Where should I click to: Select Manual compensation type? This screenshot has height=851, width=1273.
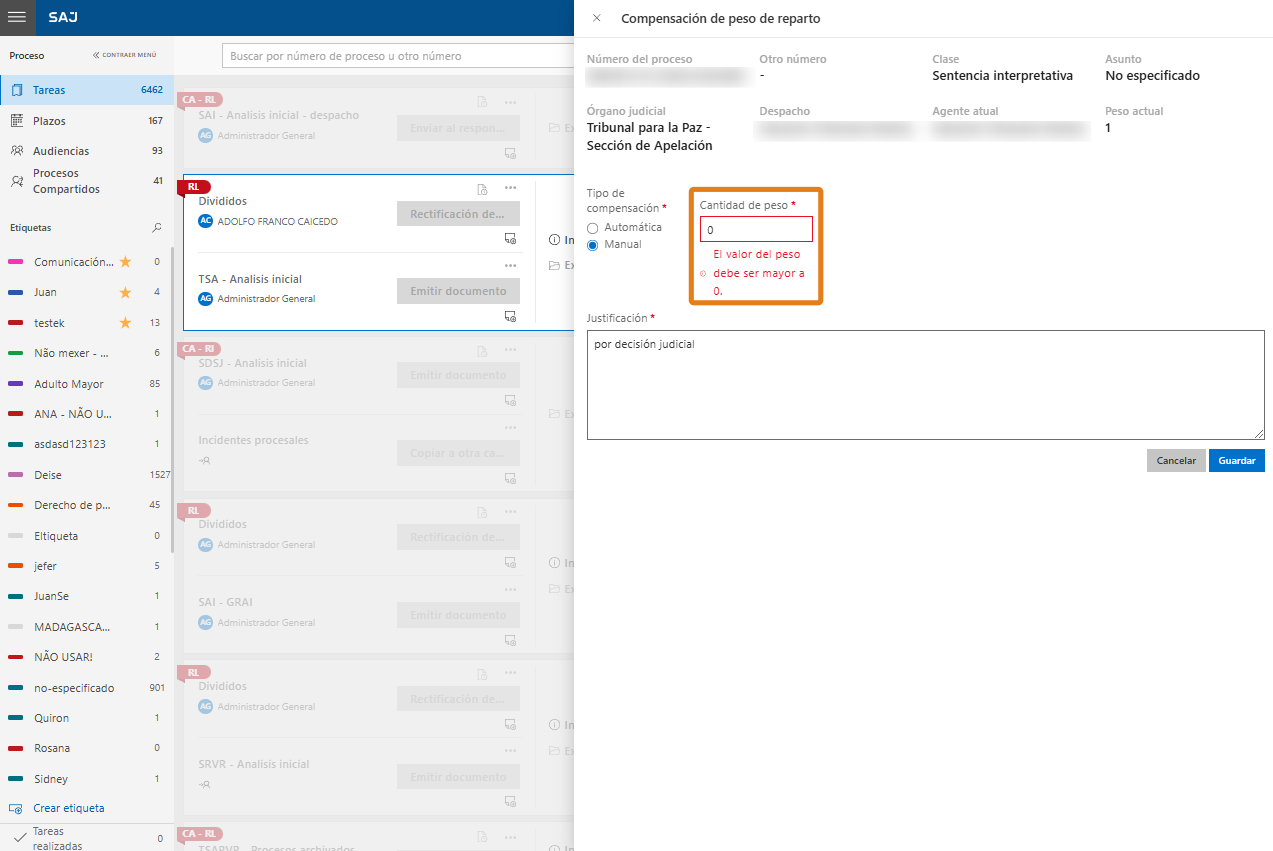point(592,245)
